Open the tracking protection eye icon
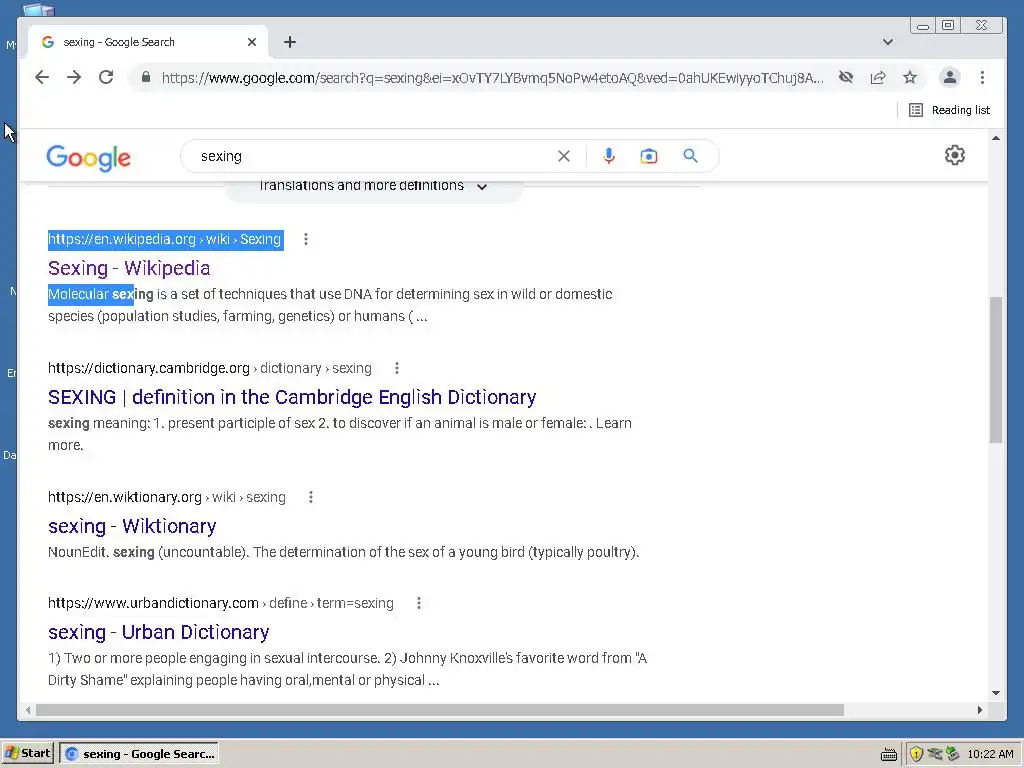 coord(846,78)
